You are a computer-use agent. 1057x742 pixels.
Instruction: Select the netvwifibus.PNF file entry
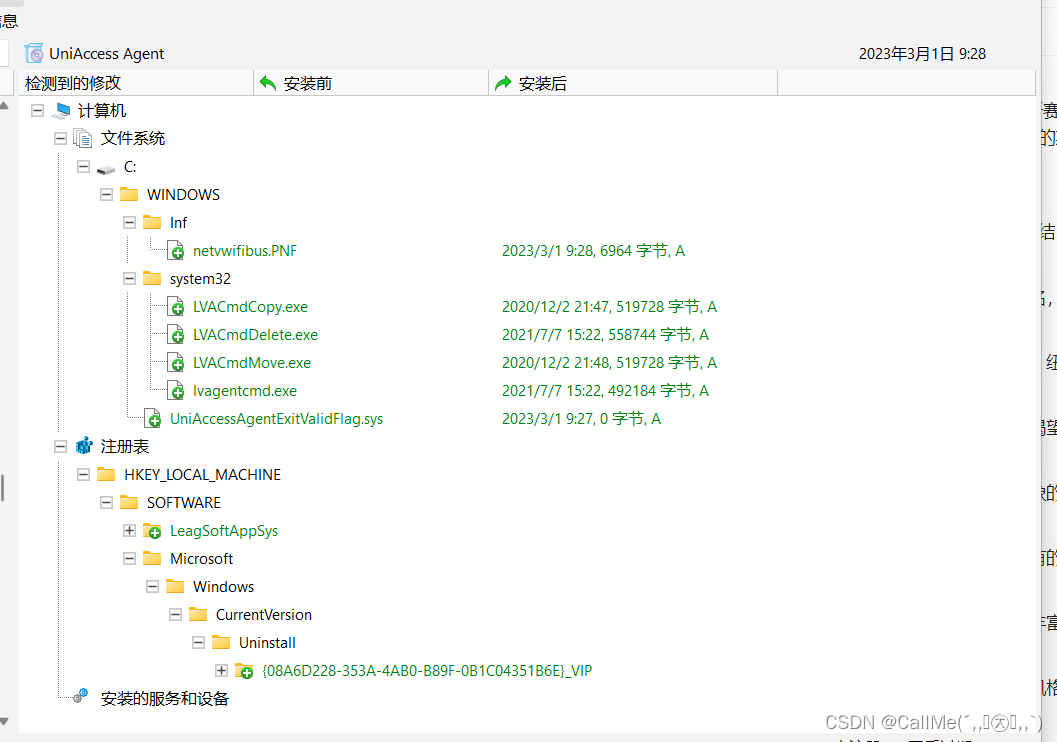click(x=245, y=251)
